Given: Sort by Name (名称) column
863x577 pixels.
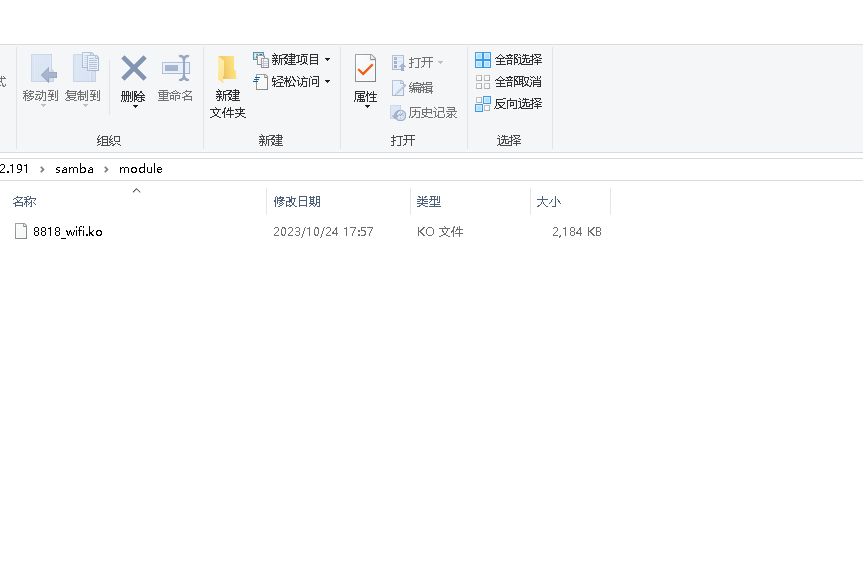Looking at the screenshot, I should [24, 202].
